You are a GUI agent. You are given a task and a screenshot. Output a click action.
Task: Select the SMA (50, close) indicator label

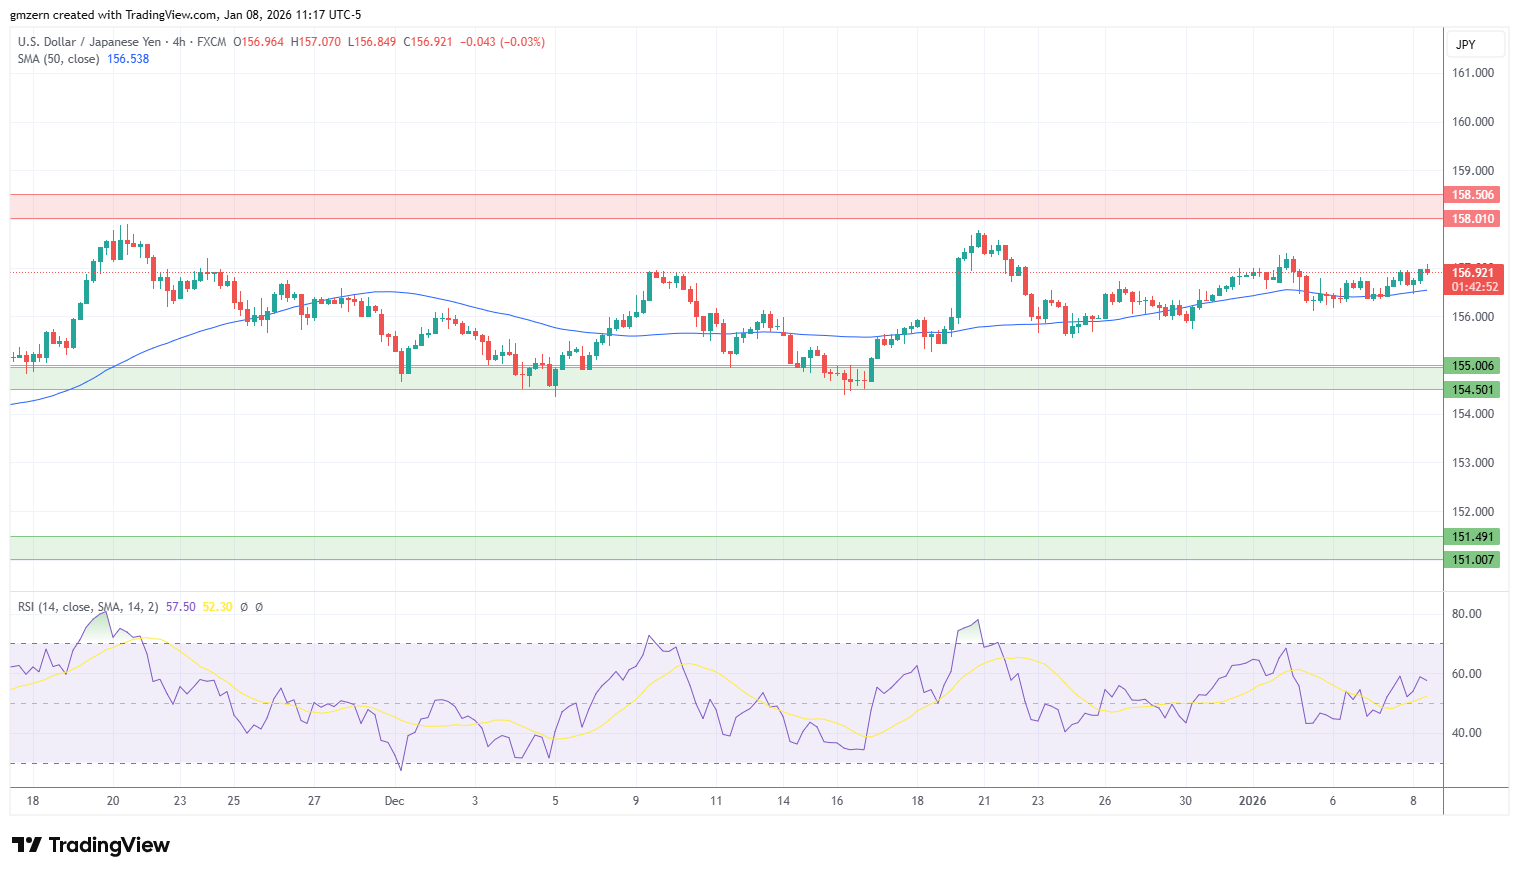[58, 59]
